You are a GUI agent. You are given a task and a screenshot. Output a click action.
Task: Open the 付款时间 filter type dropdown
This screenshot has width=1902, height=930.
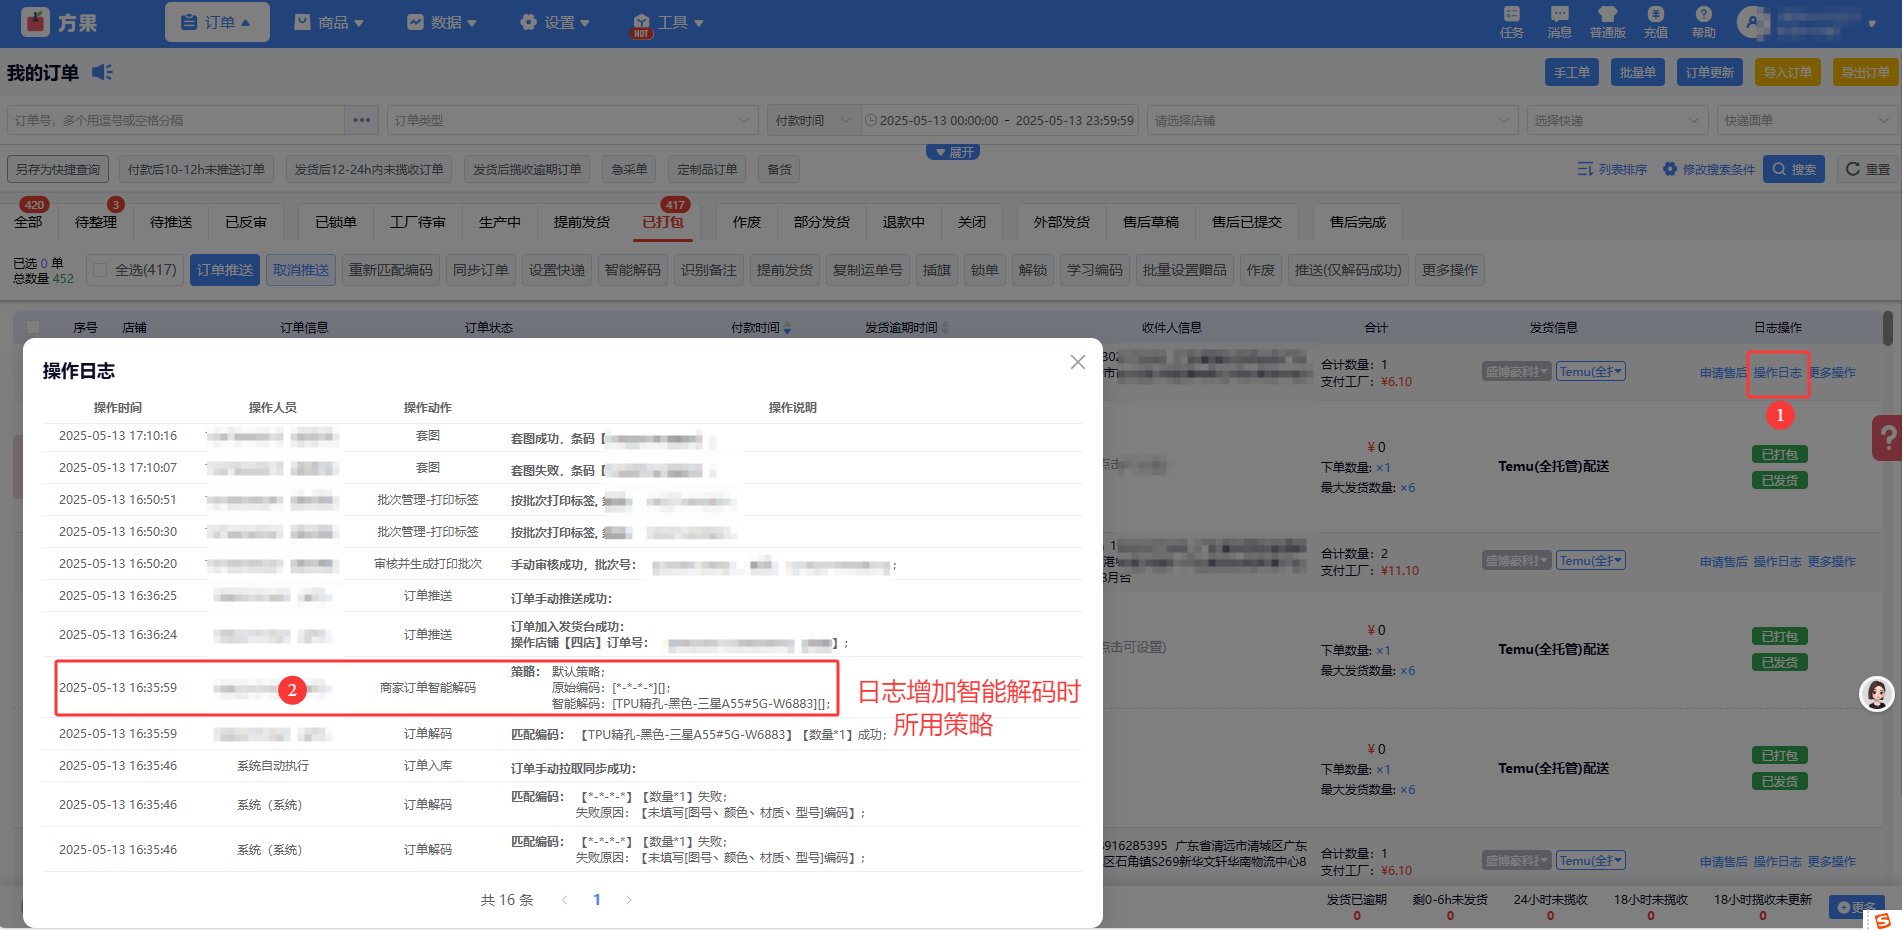[x=813, y=120]
